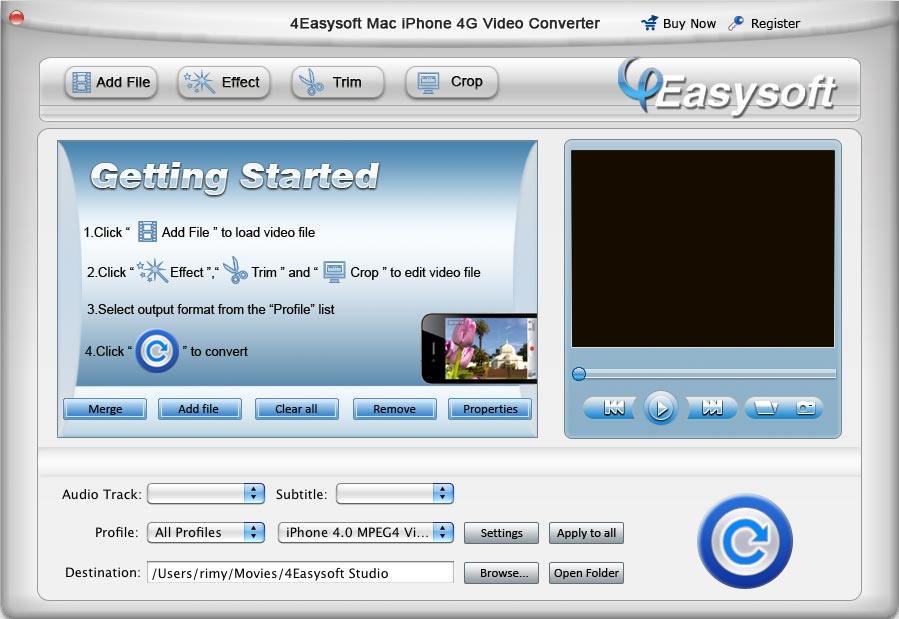
Task: Skip to next clip in preview
Action: pos(711,408)
